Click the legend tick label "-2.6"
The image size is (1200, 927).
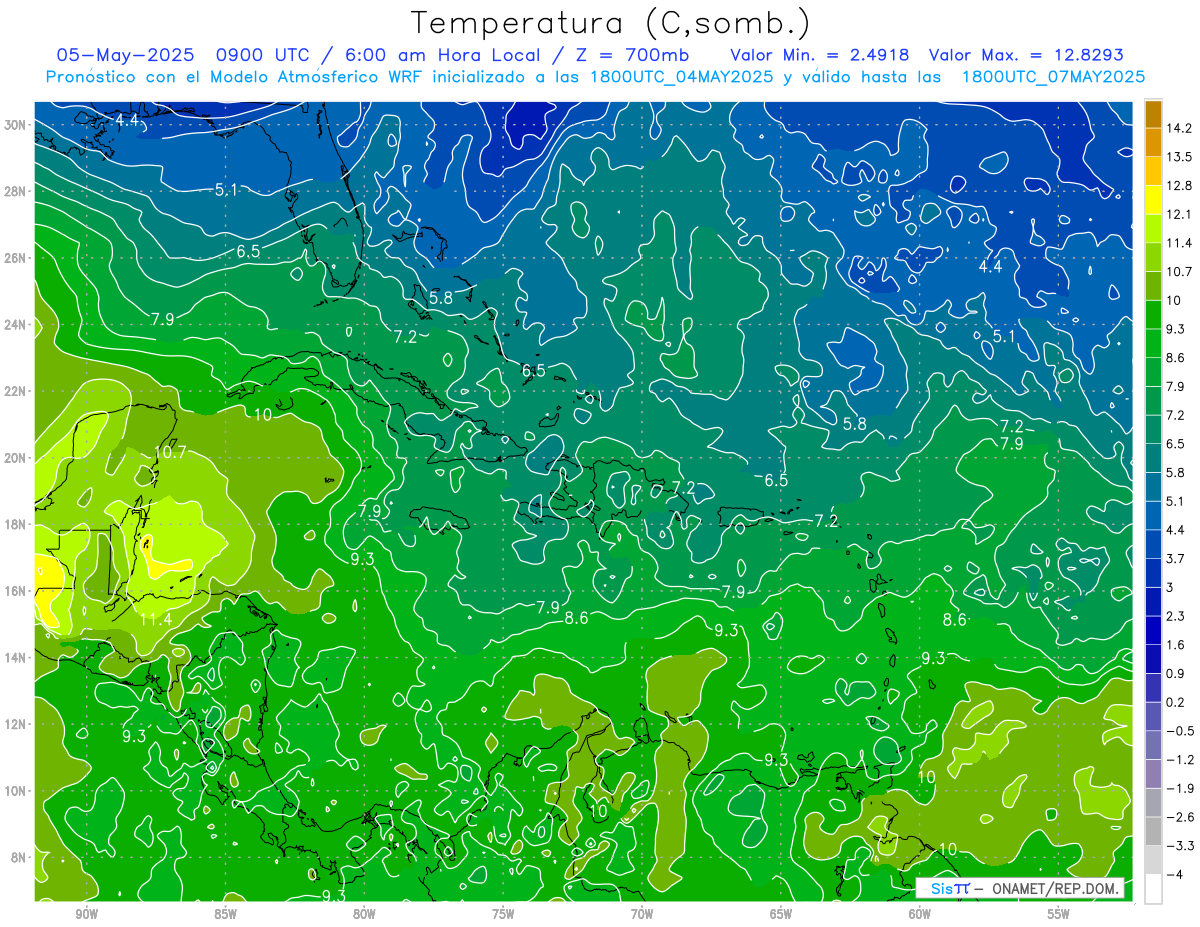(x=1180, y=817)
